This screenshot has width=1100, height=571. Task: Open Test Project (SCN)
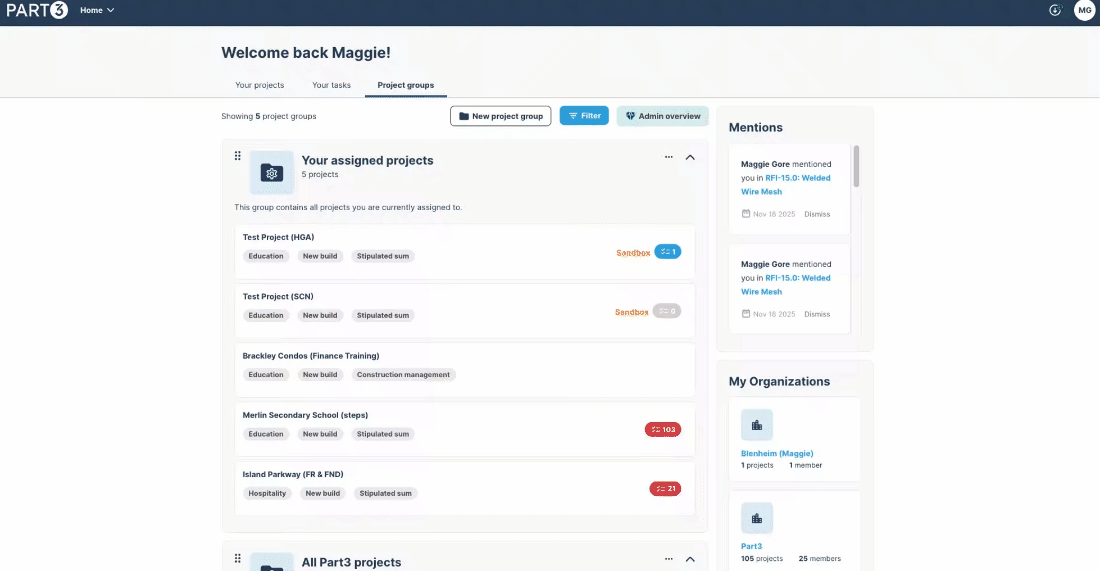[x=278, y=297]
